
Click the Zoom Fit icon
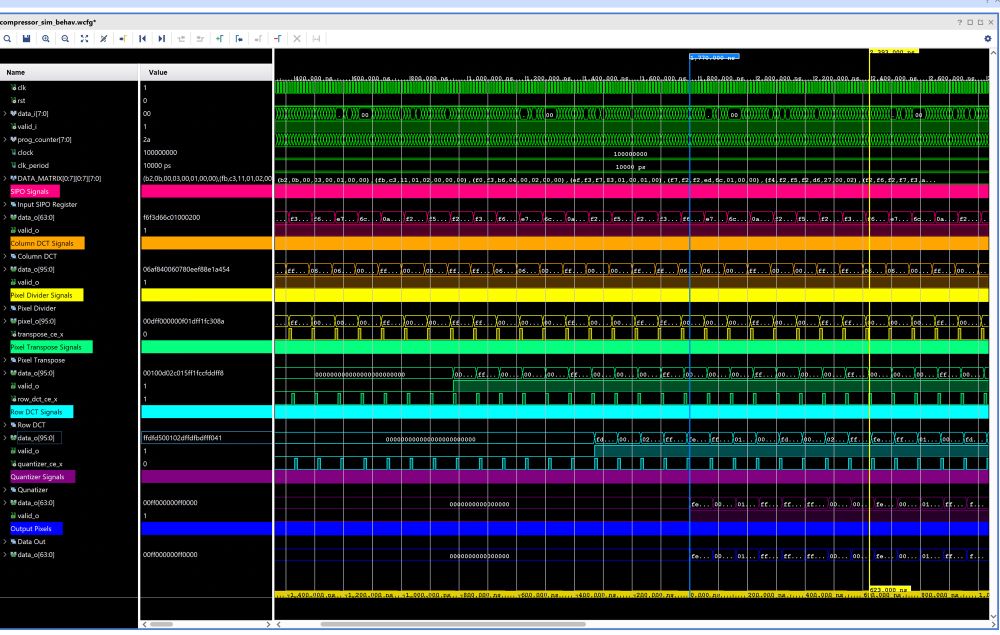click(x=84, y=39)
